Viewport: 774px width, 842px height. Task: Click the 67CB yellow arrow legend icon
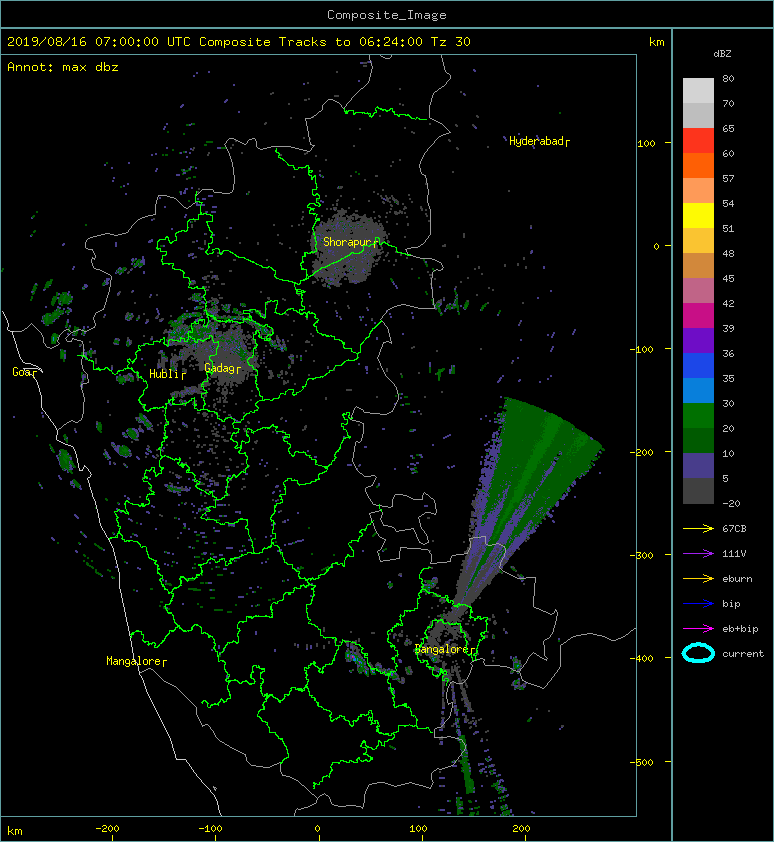pyautogui.click(x=698, y=529)
